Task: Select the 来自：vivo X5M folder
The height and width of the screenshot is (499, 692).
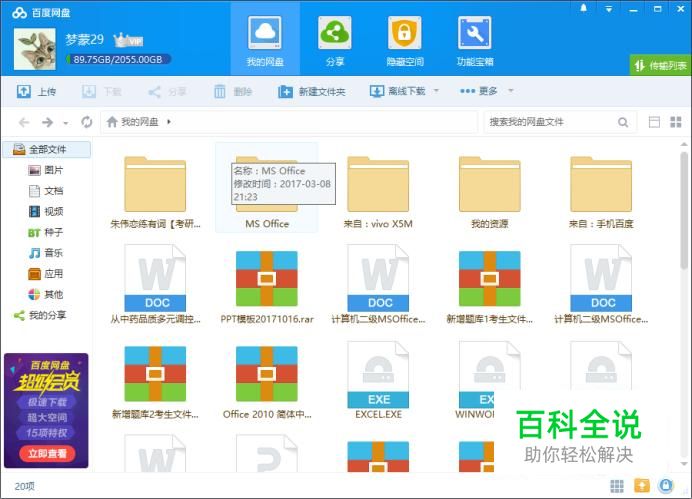Action: click(x=378, y=192)
